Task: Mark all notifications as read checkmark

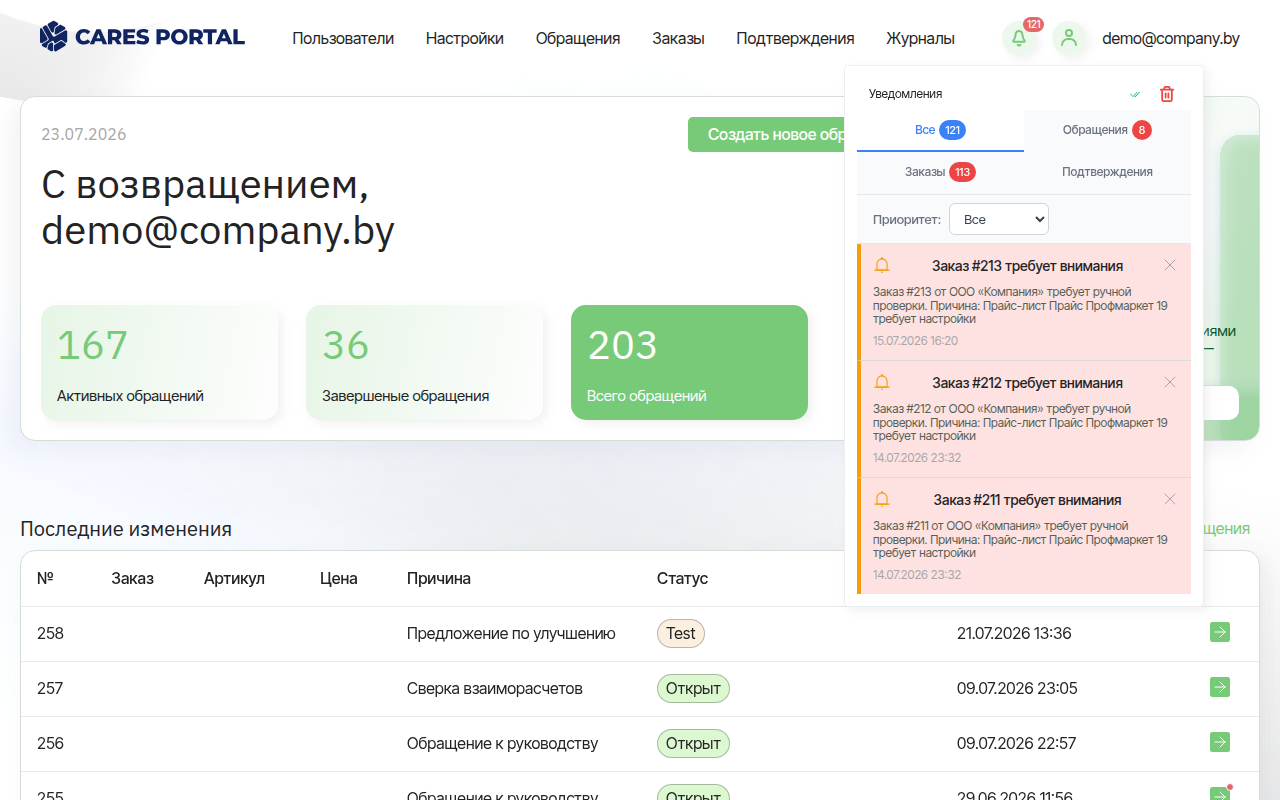Action: (x=1135, y=94)
